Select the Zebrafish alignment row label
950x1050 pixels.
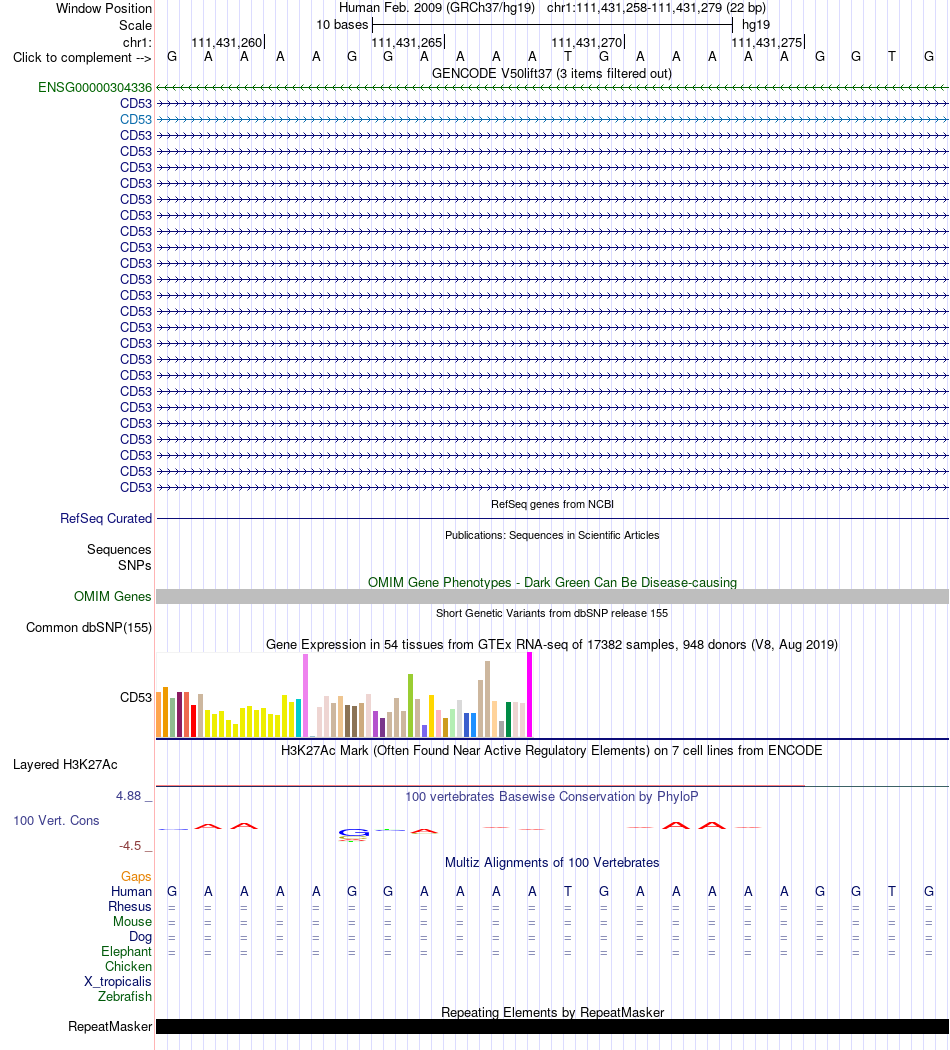pos(125,996)
